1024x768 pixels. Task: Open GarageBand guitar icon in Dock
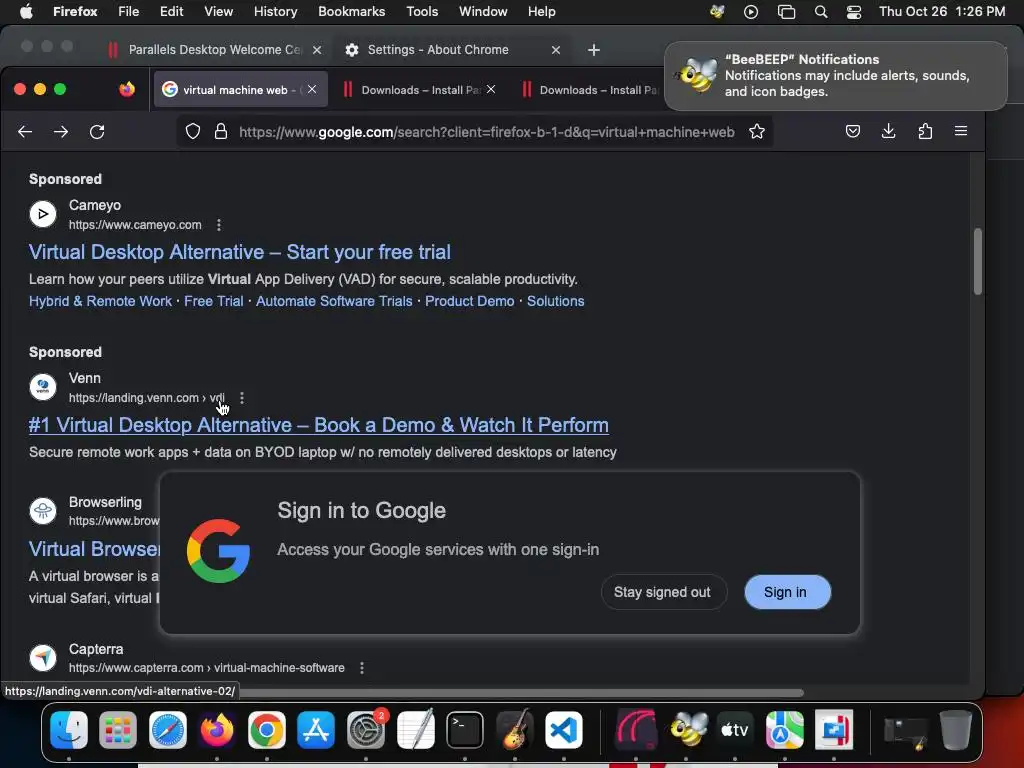515,729
